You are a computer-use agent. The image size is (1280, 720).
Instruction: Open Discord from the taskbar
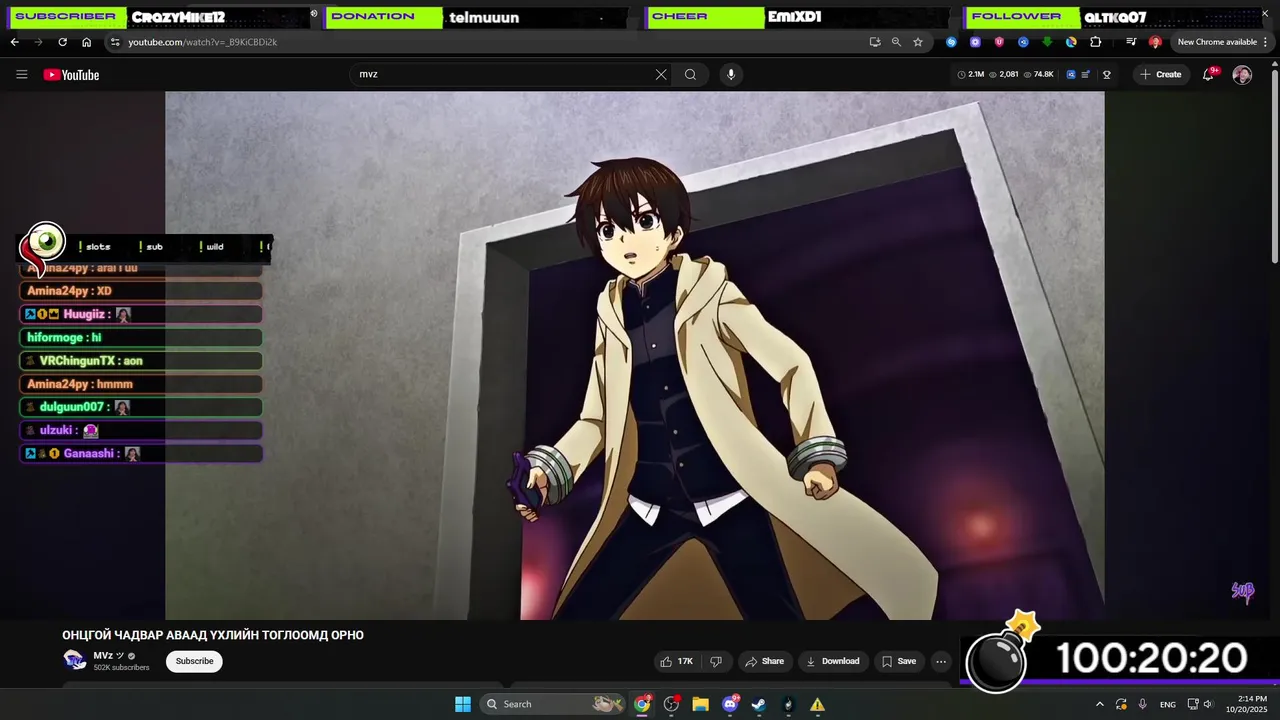click(x=730, y=704)
